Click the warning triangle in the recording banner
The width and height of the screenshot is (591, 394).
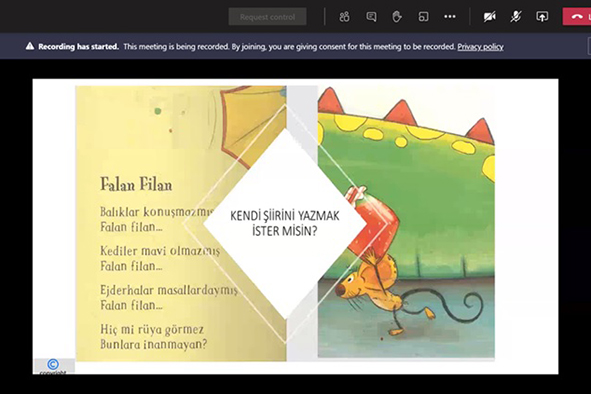click(30, 46)
